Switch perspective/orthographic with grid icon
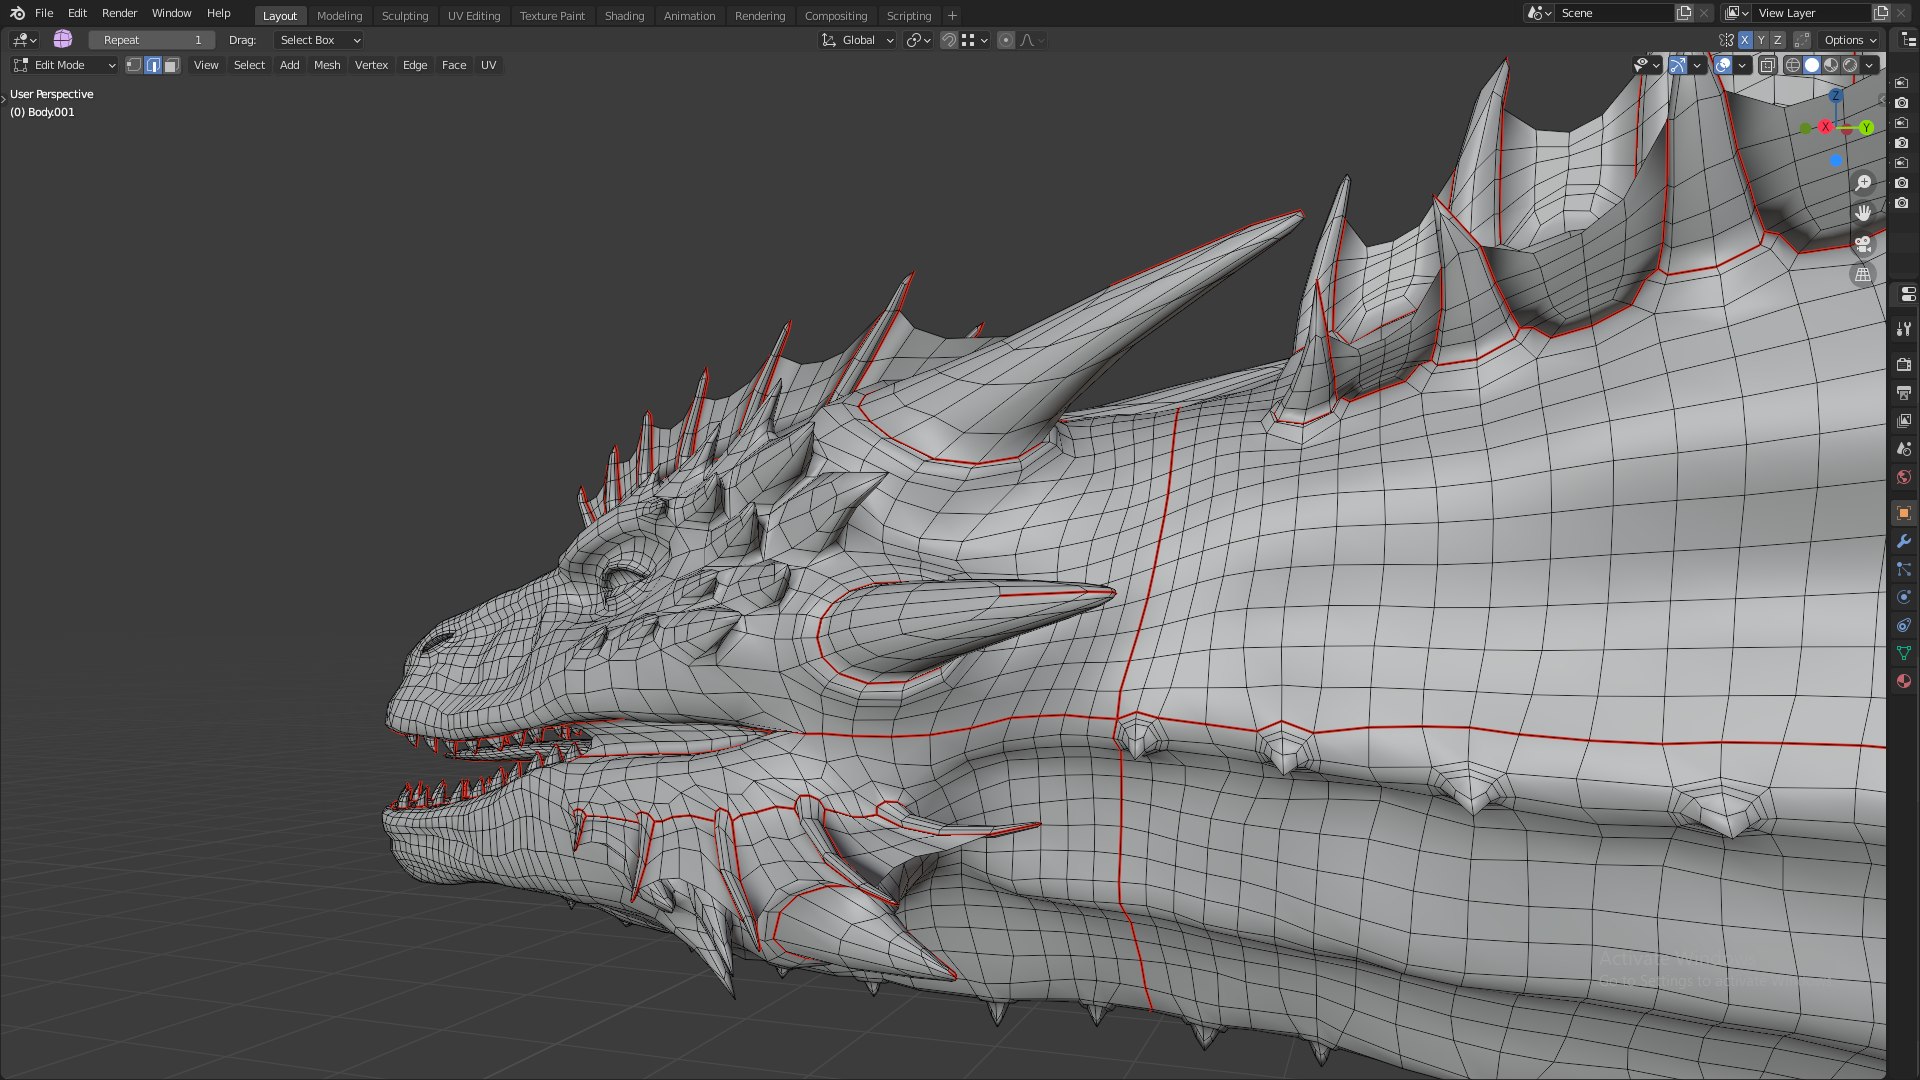This screenshot has width=1920, height=1080. pos(1863,274)
